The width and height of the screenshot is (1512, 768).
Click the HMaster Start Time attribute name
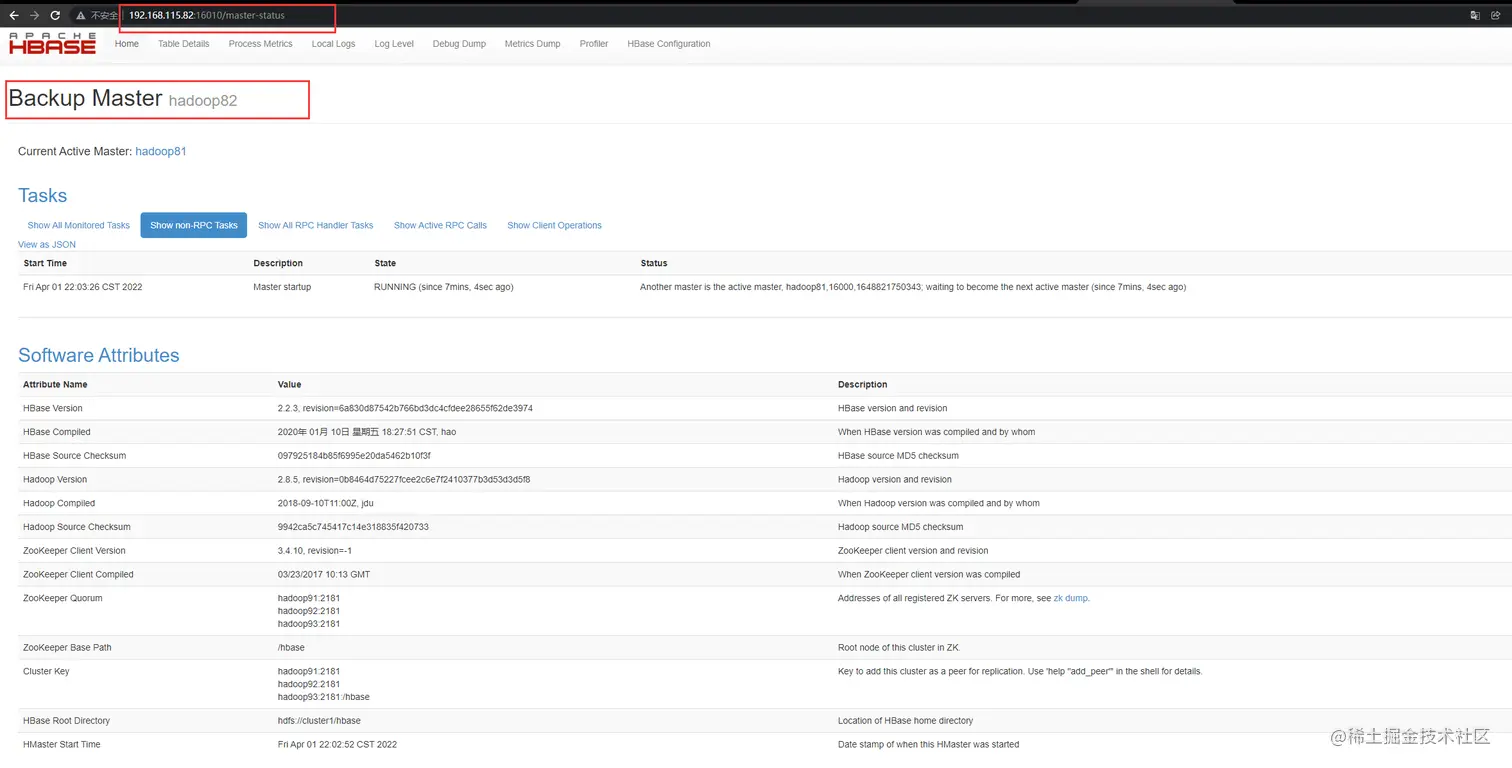pos(62,744)
